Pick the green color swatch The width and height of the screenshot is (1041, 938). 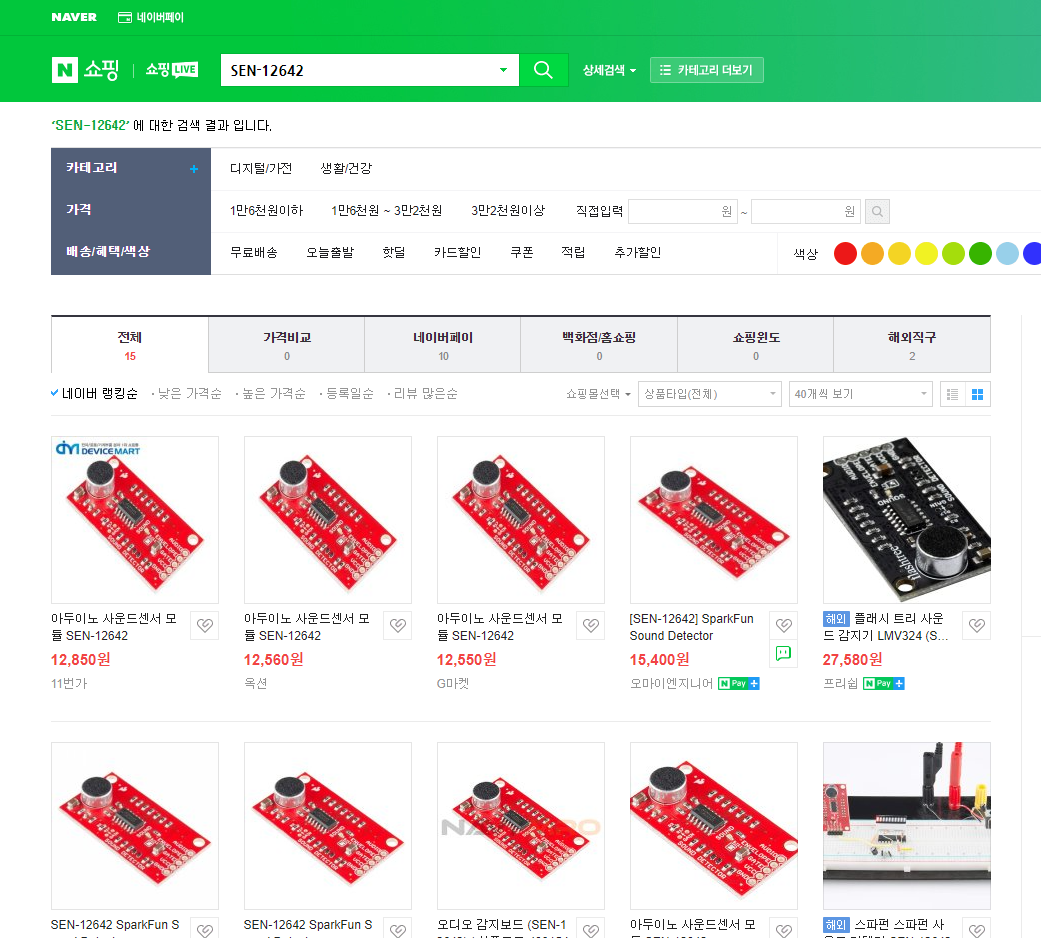coord(980,253)
